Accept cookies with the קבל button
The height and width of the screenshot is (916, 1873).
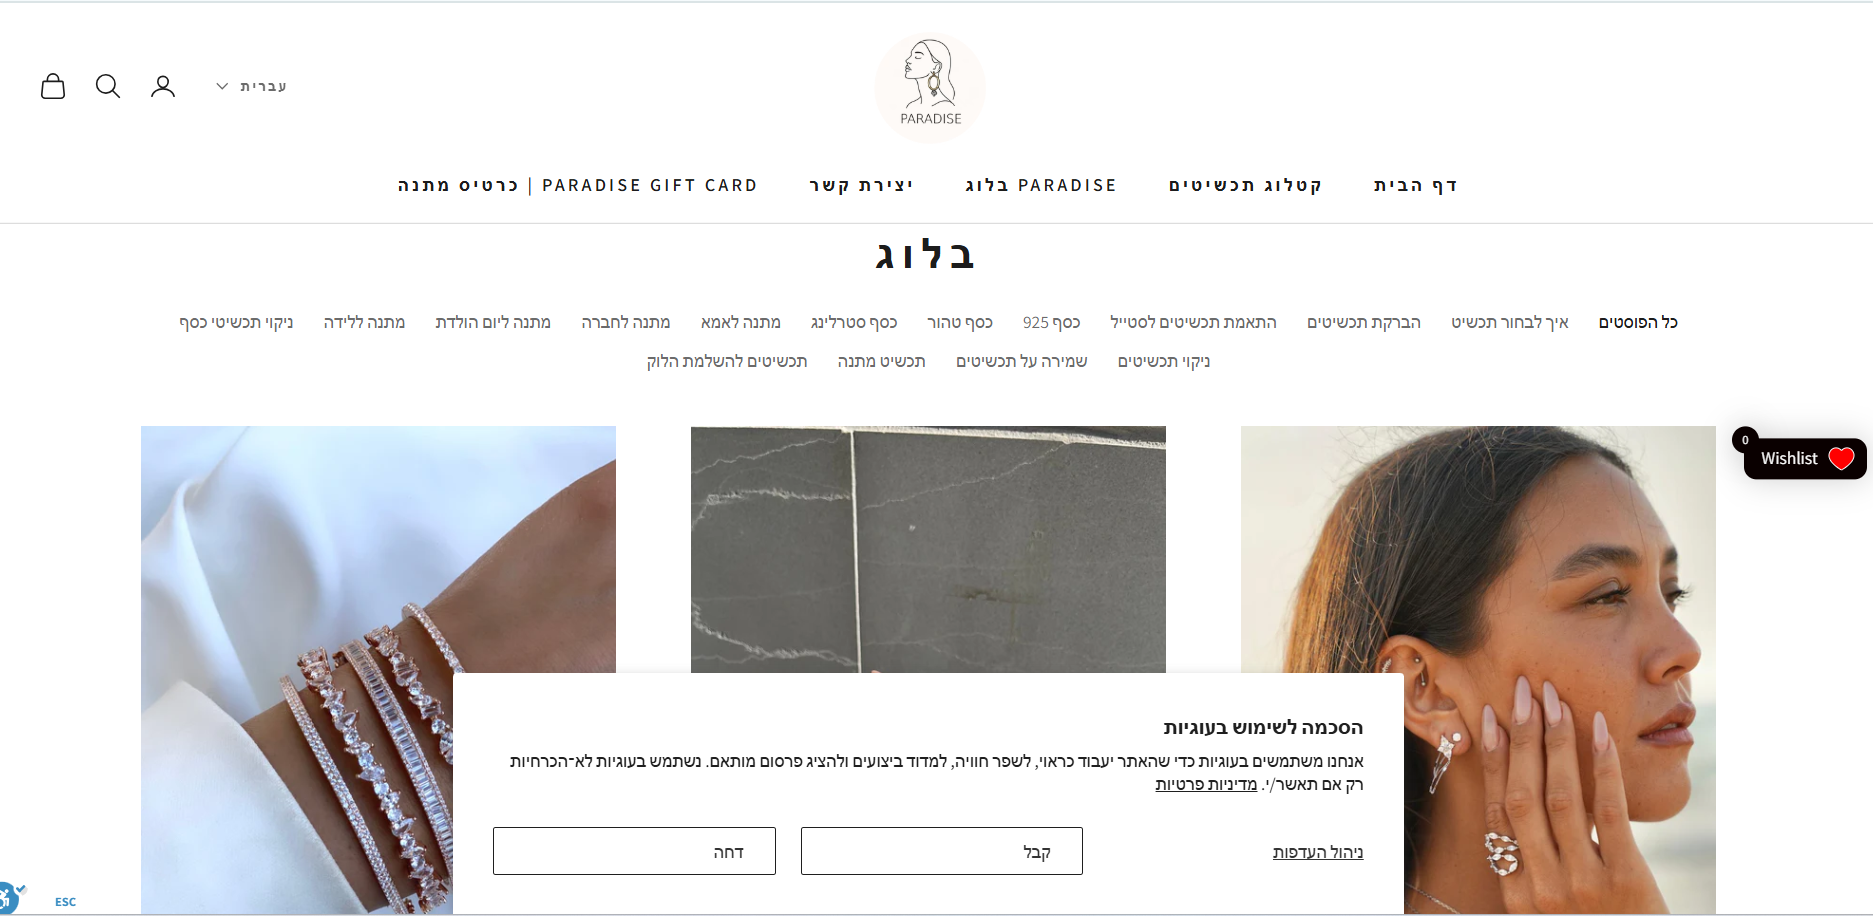(x=942, y=851)
